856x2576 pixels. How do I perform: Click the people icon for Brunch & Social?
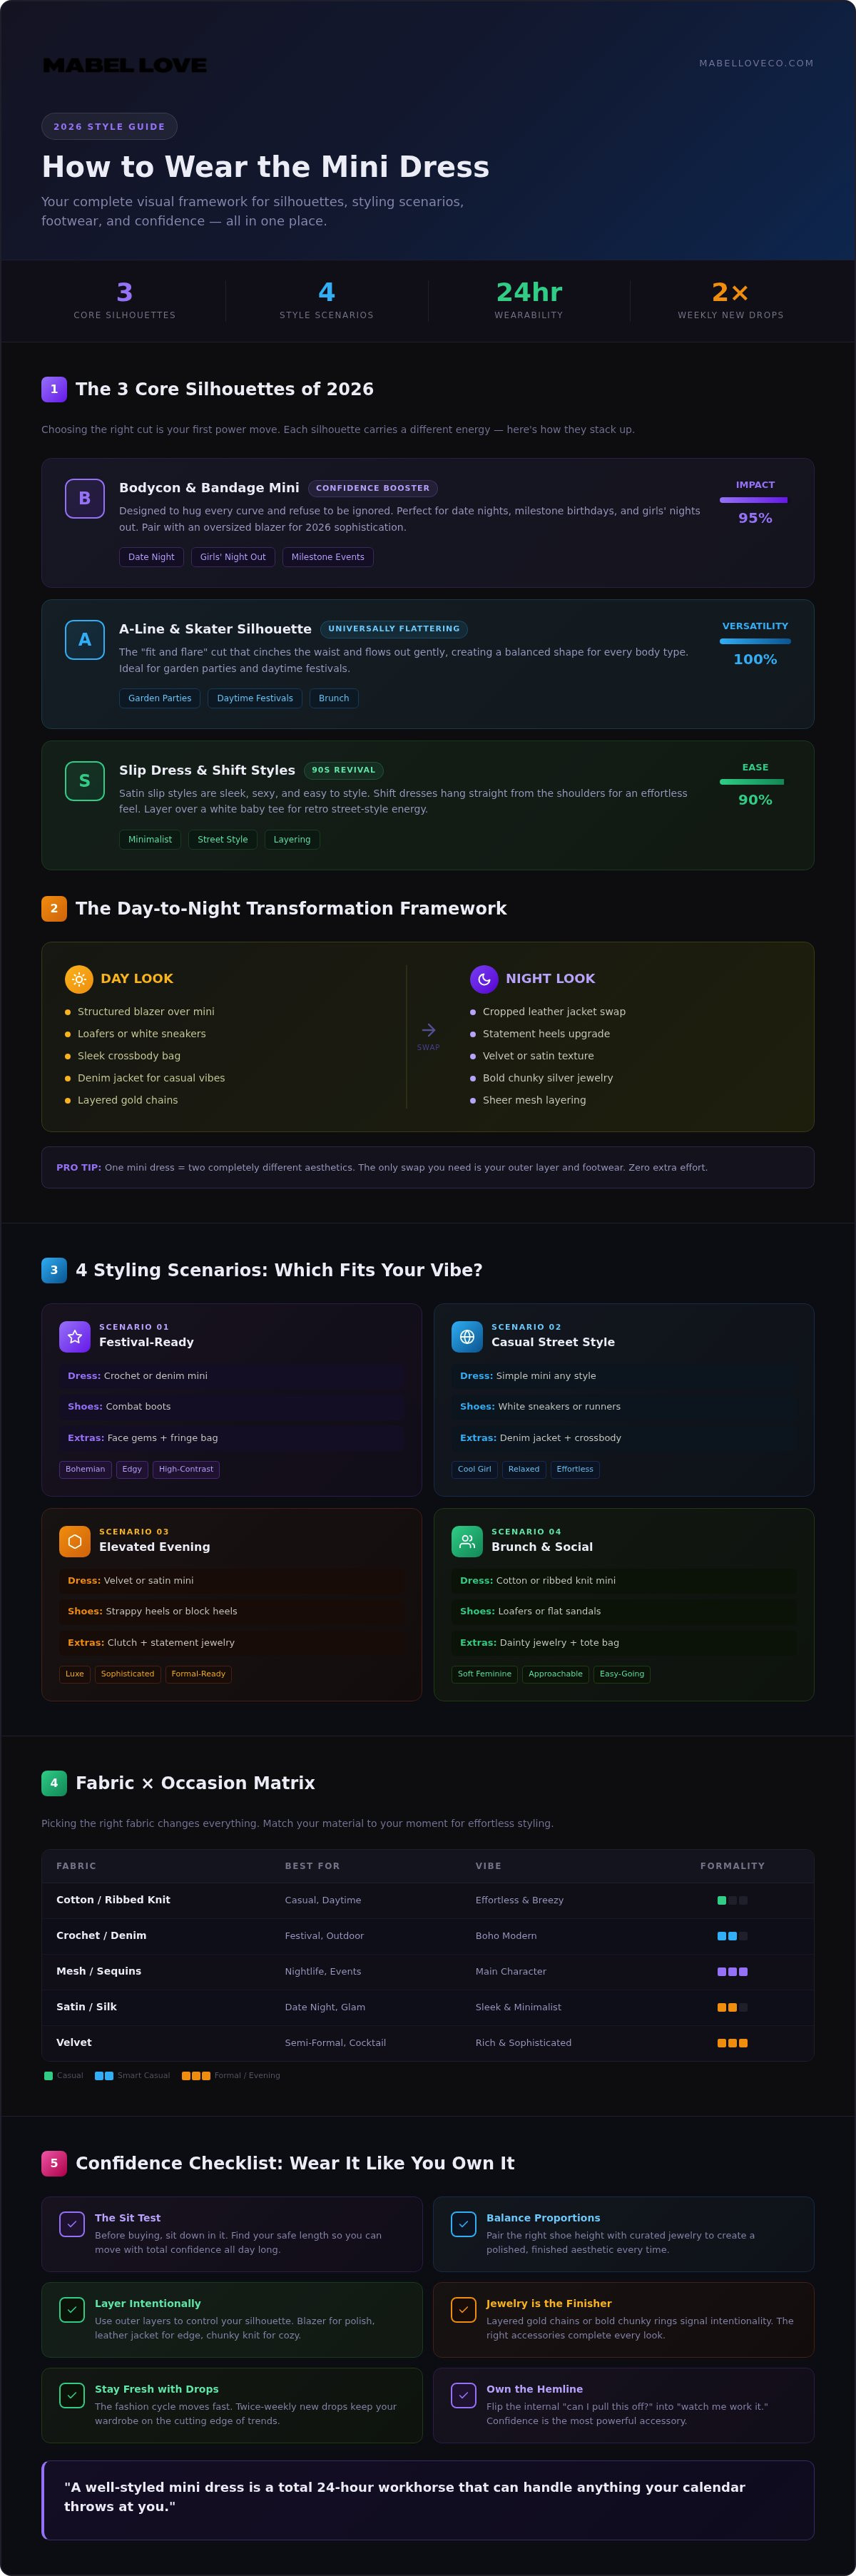coord(467,1541)
